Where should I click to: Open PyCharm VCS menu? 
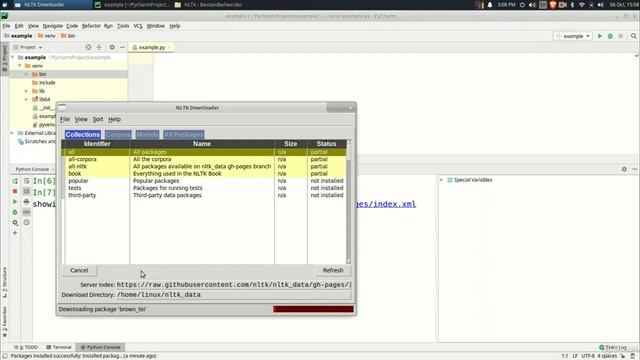[138, 26]
